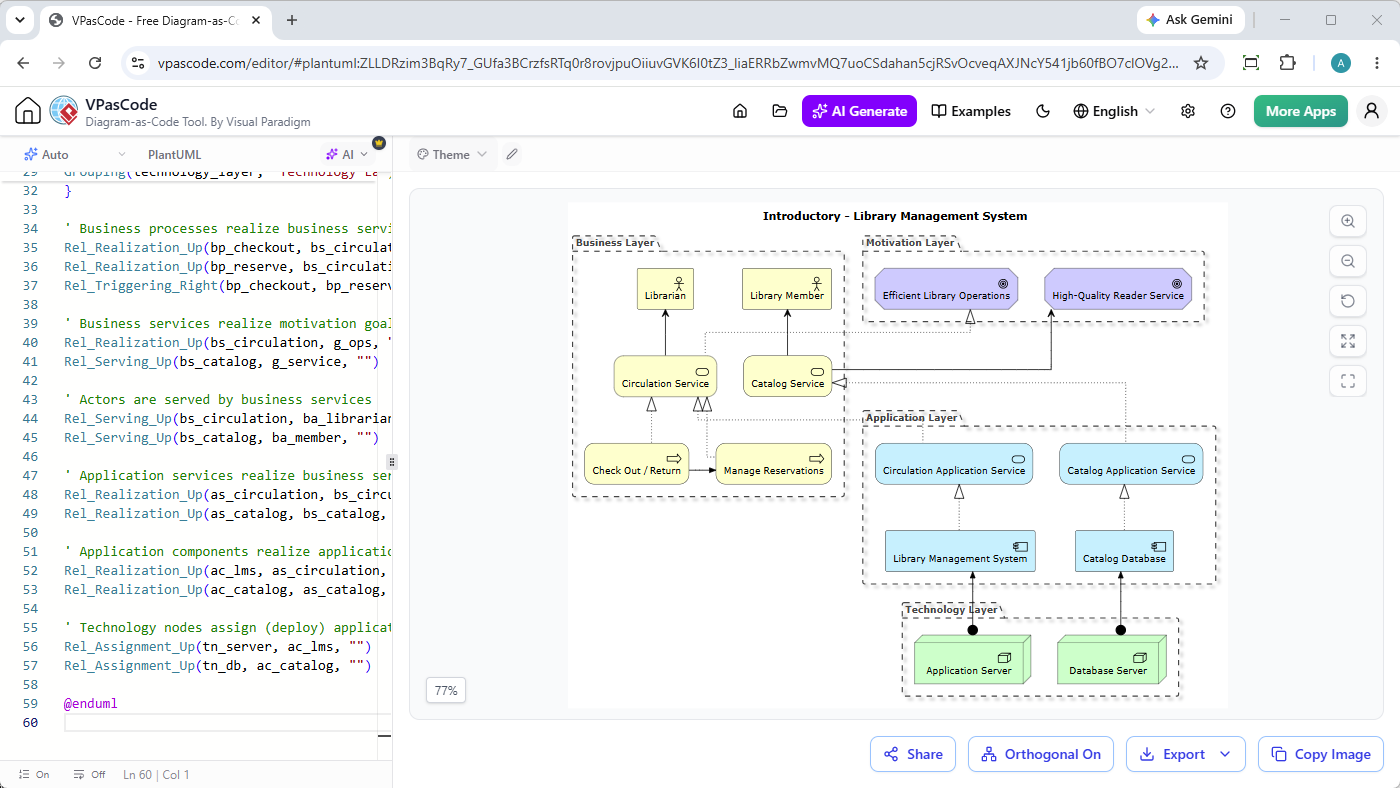The height and width of the screenshot is (788, 1400).
Task: Reload the page
Action: [x=95, y=63]
